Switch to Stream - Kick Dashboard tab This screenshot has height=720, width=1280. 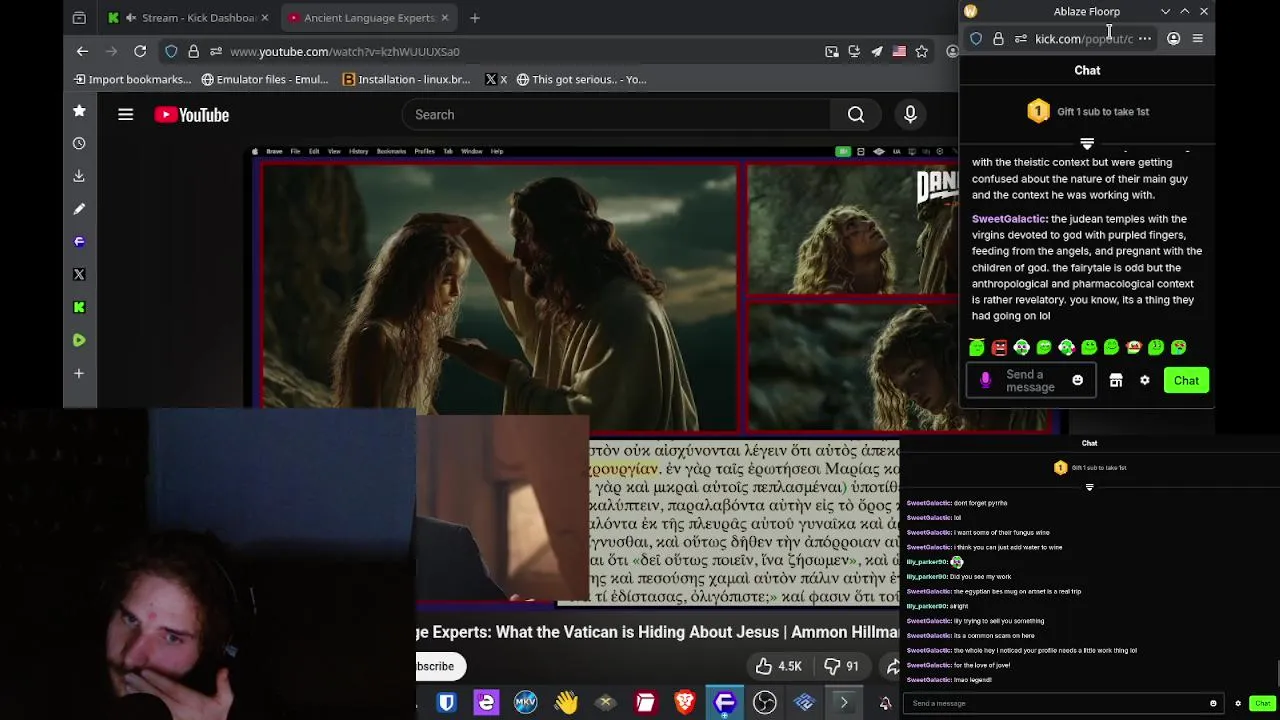click(188, 17)
